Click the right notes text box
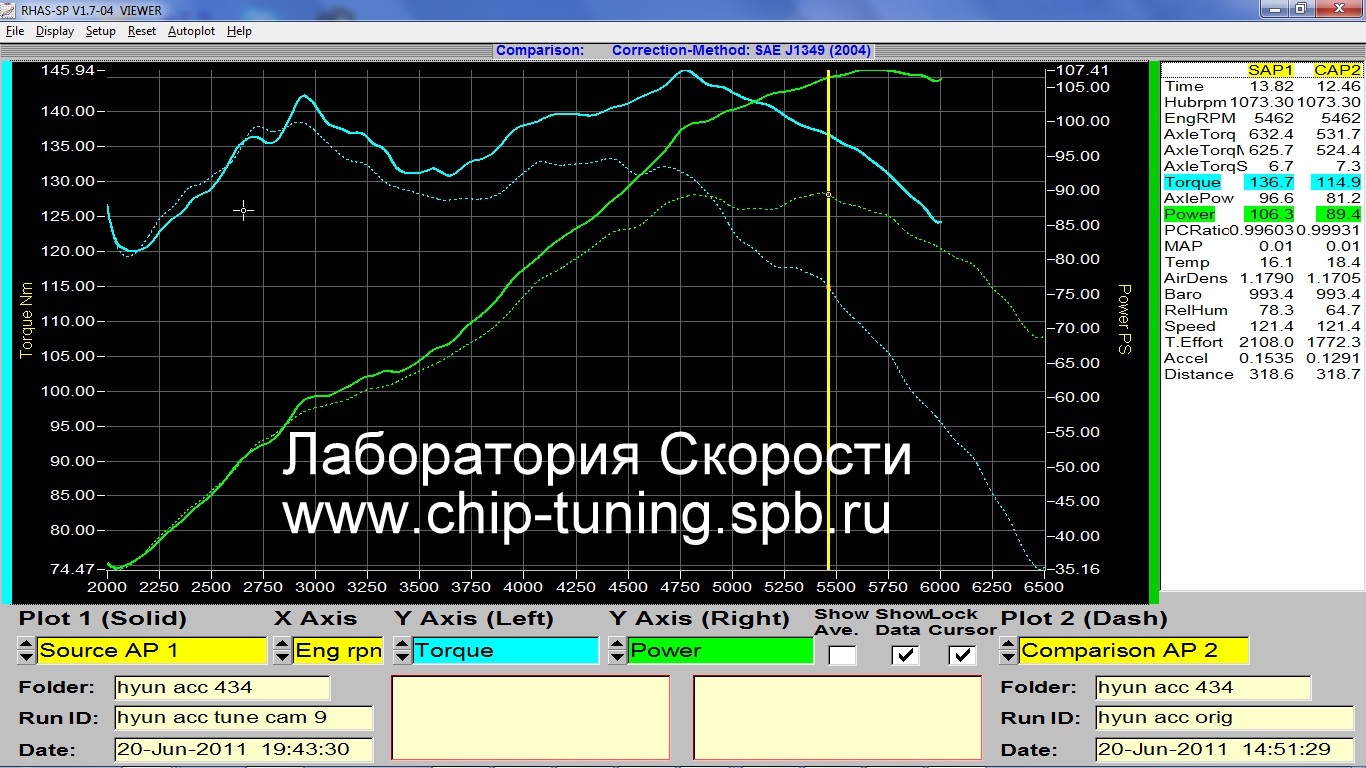The height and width of the screenshot is (768, 1366). click(x=838, y=718)
